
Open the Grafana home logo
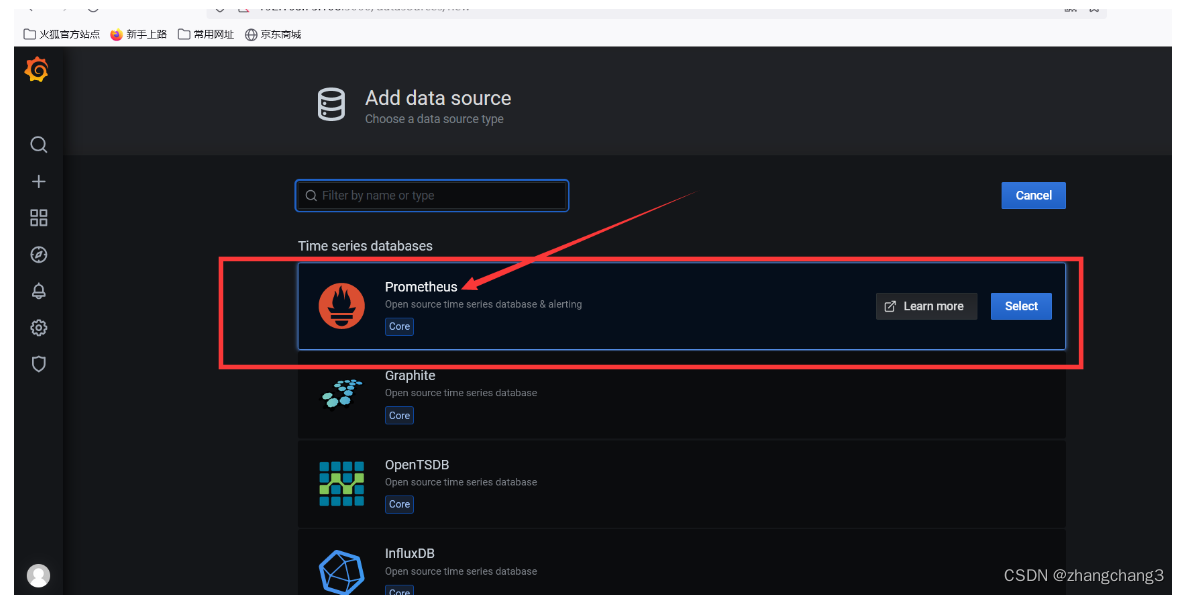(37, 70)
